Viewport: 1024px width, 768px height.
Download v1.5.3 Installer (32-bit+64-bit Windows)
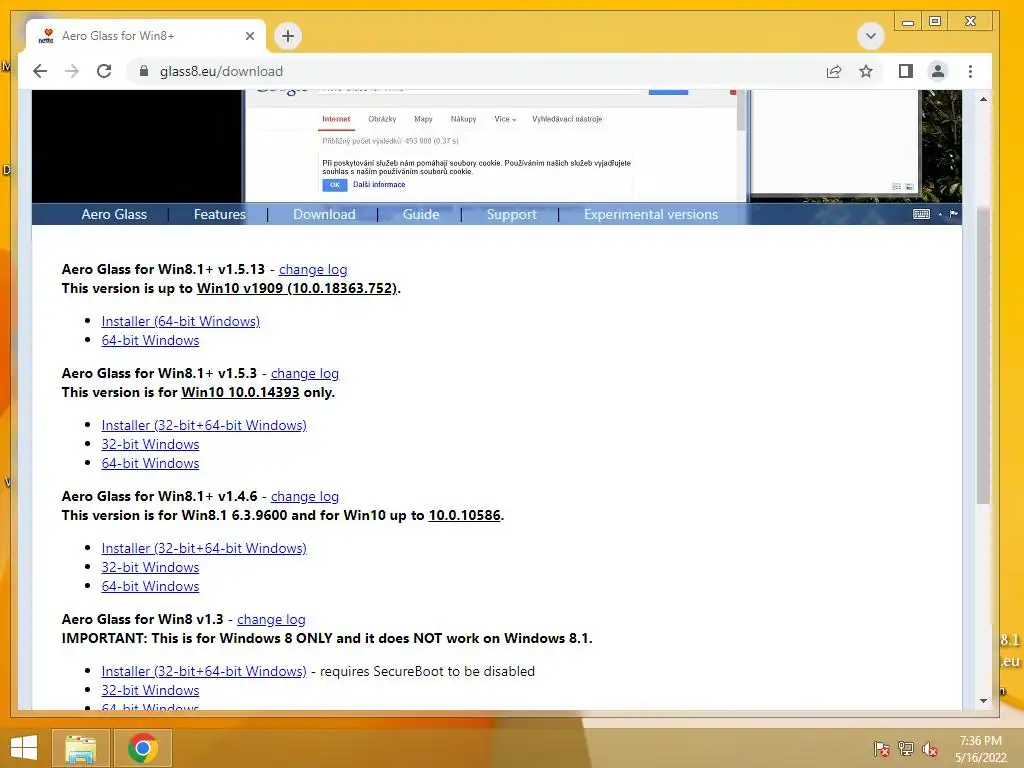[x=204, y=425]
